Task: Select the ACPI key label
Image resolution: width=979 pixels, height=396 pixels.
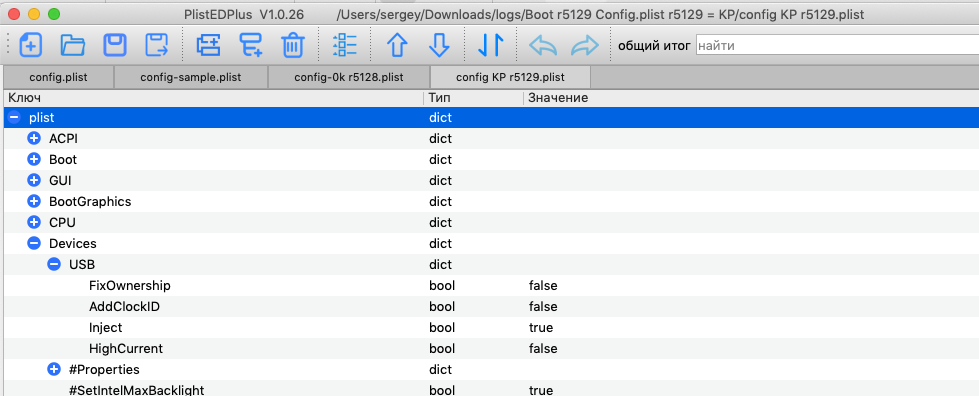Action: [x=63, y=139]
